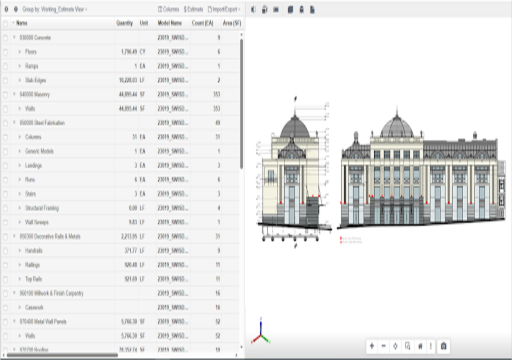Click the second icon in the viewer top toolbar

click(265, 10)
